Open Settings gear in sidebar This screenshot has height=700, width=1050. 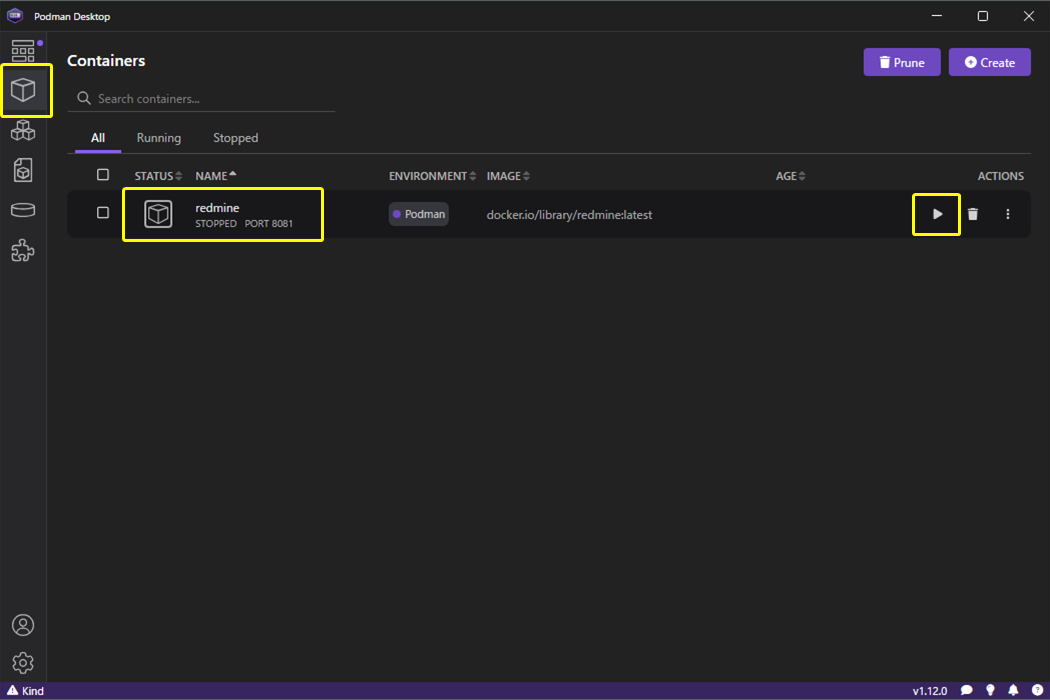coord(23,662)
